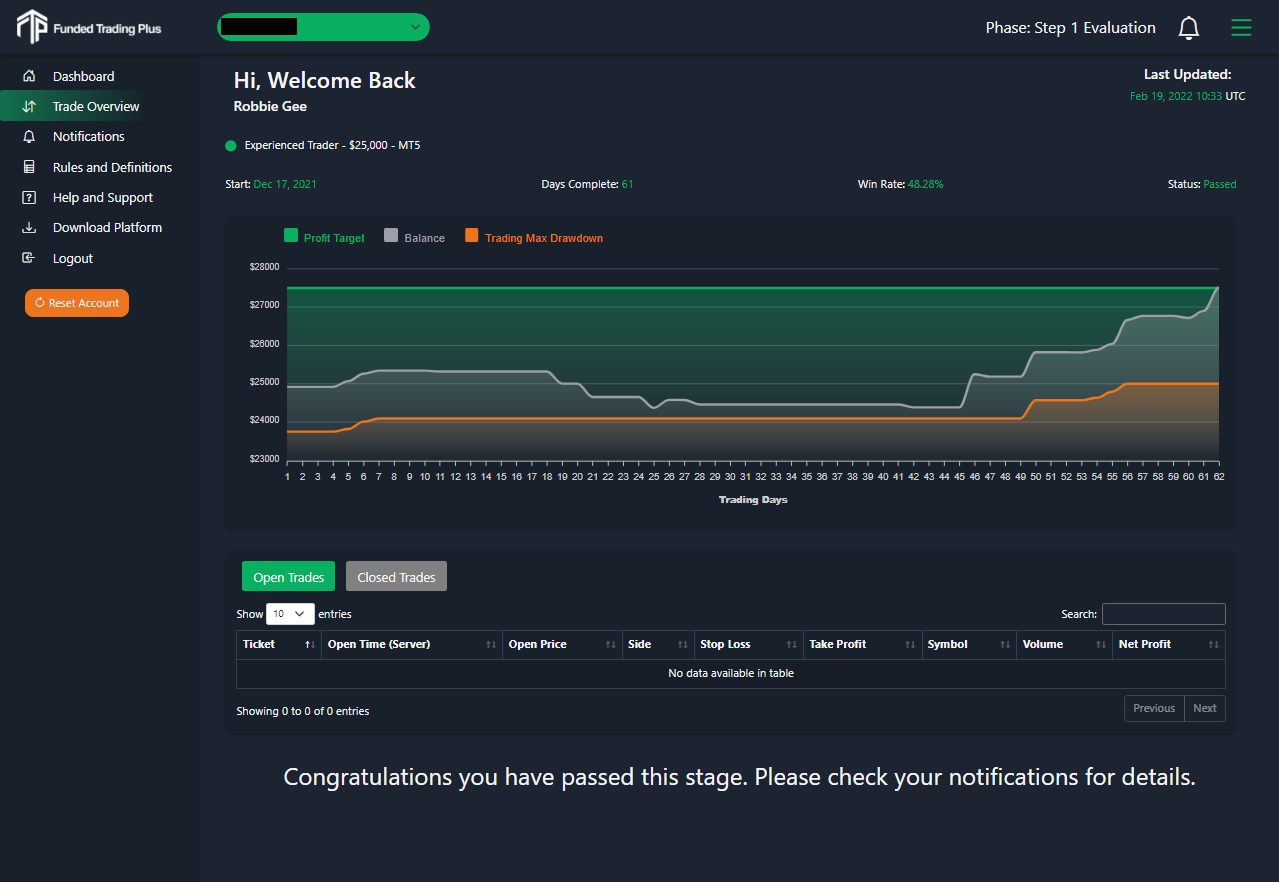Sort table by Volume column
This screenshot has height=882, width=1279.
pyautogui.click(x=1064, y=644)
